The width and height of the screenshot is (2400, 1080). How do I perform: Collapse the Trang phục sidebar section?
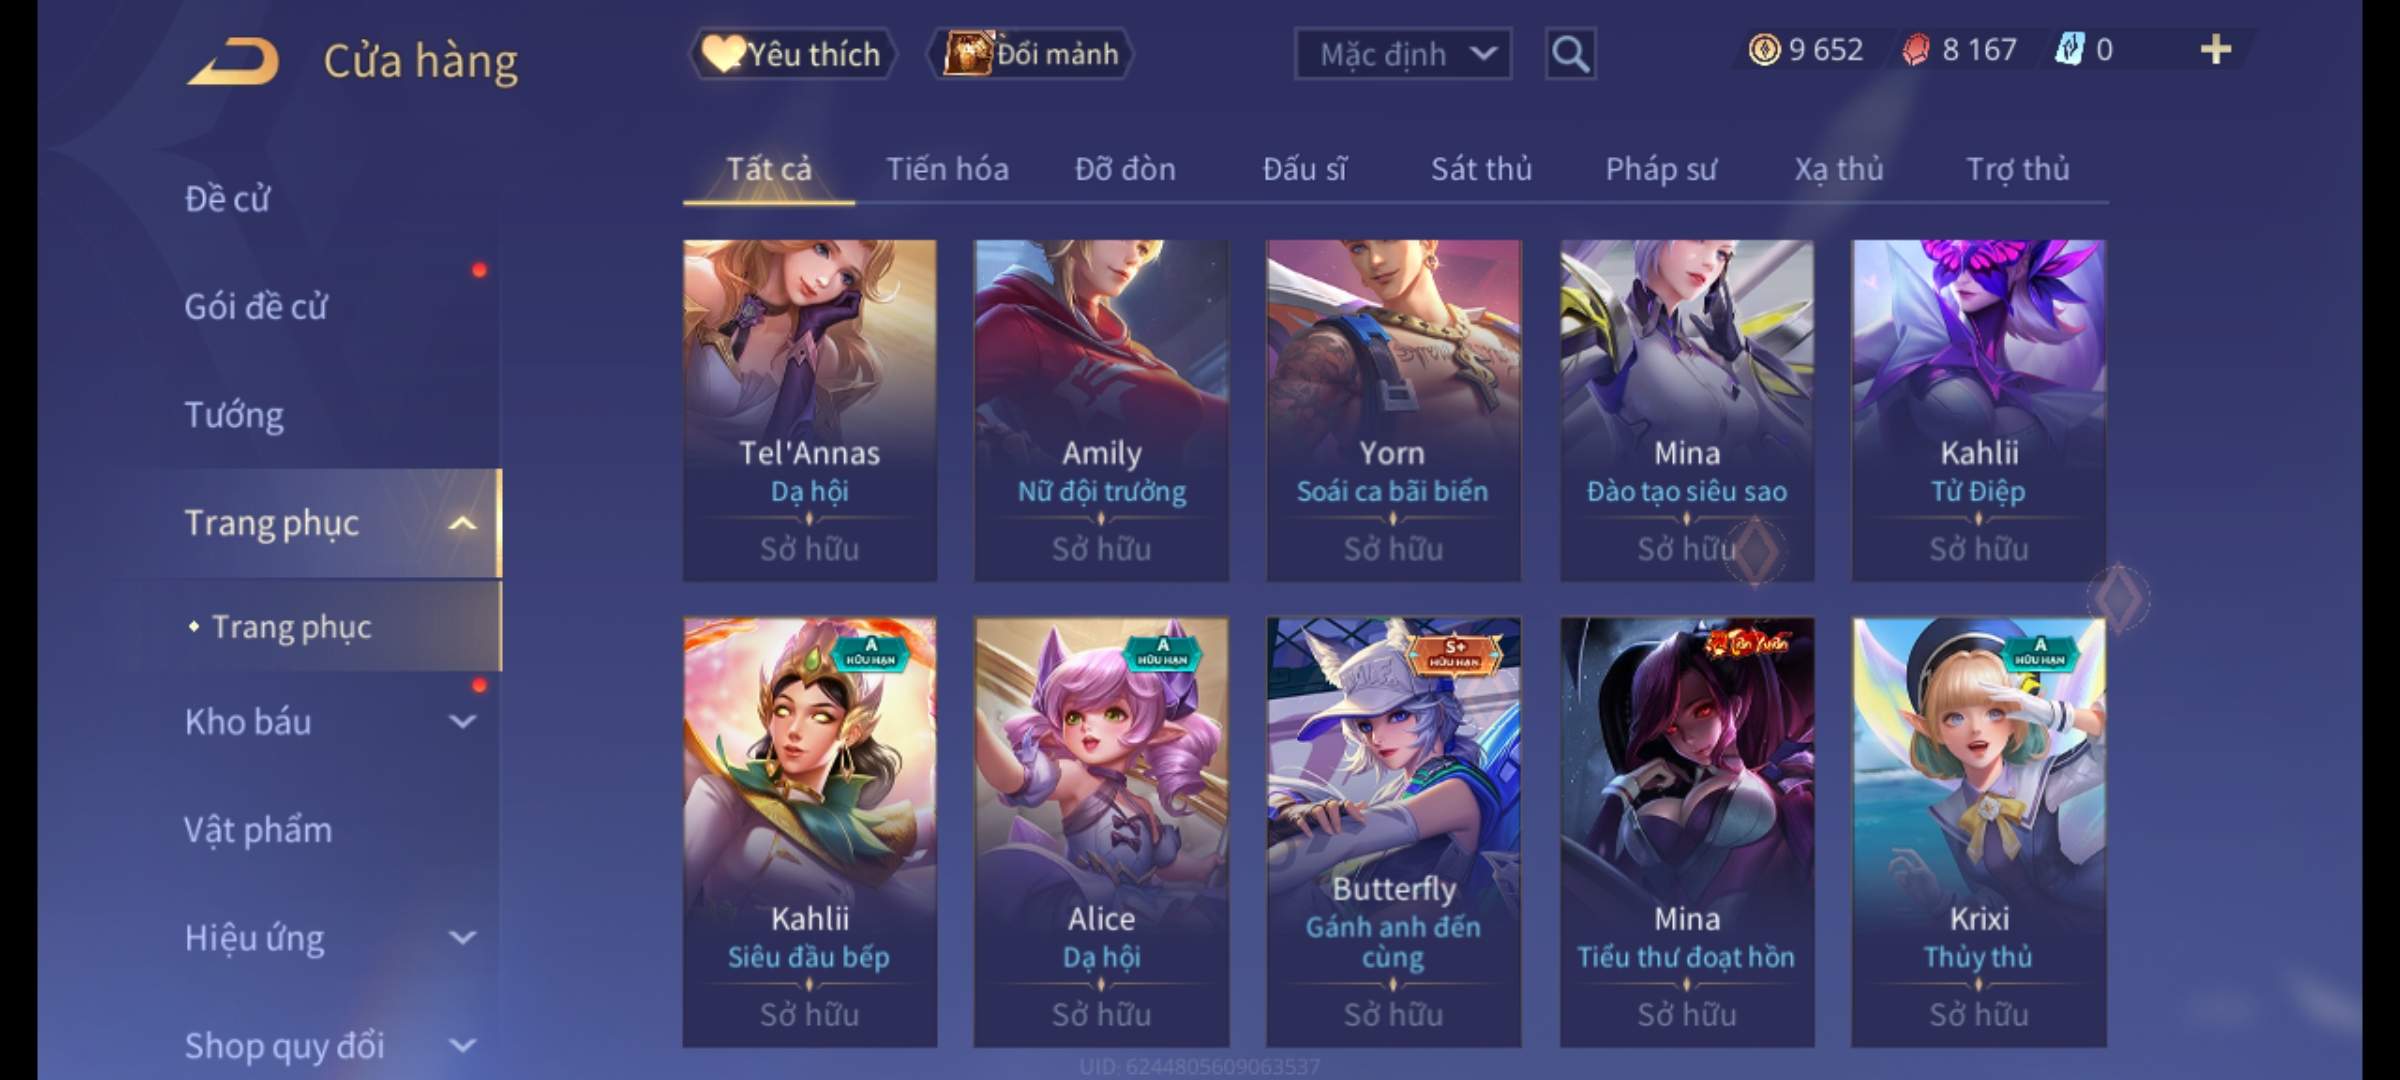[x=462, y=523]
